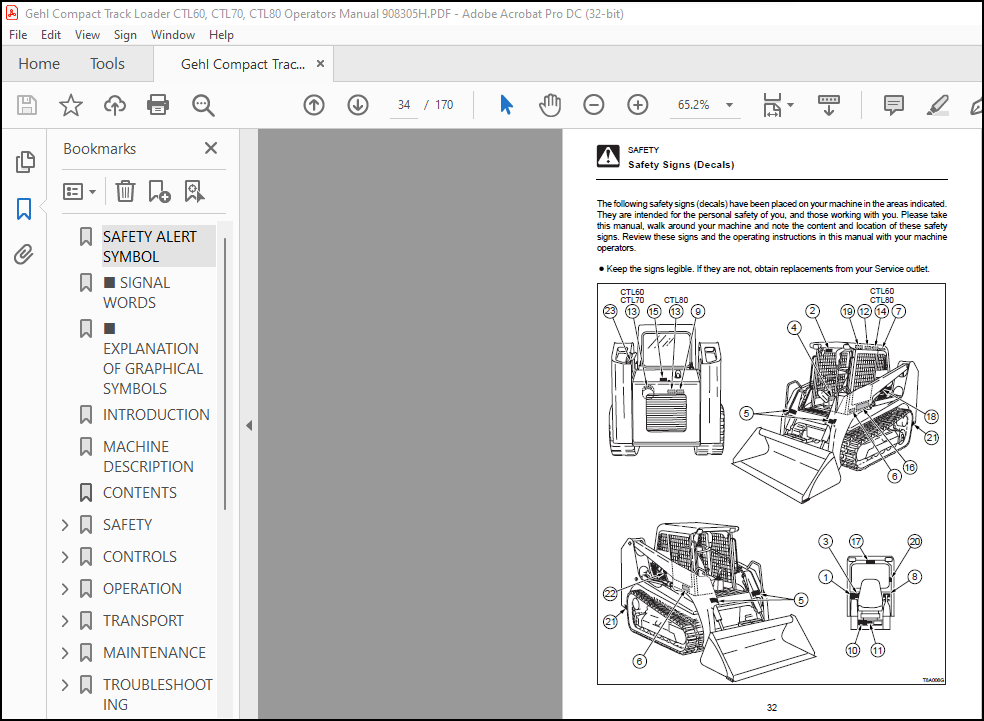Click the zoom percentage field 65.2%
This screenshot has width=984, height=721.
coord(693,105)
